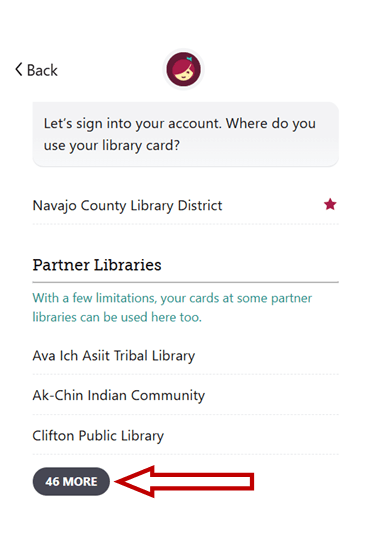Click the teal partner limitations notice text
The image size is (365, 540).
(x=172, y=308)
